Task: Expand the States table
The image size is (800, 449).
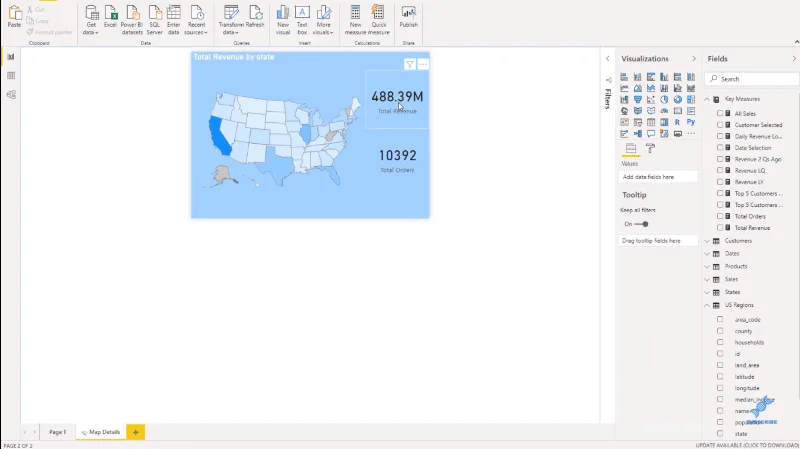Action: pyautogui.click(x=707, y=292)
